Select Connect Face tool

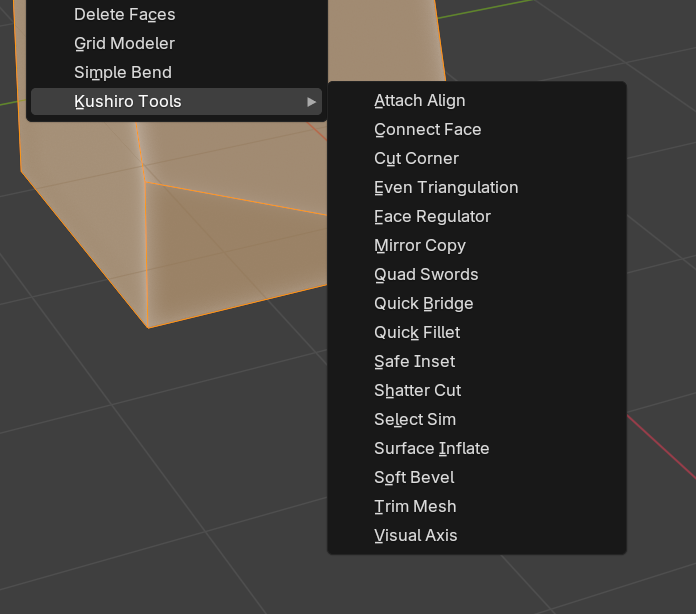(477, 130)
